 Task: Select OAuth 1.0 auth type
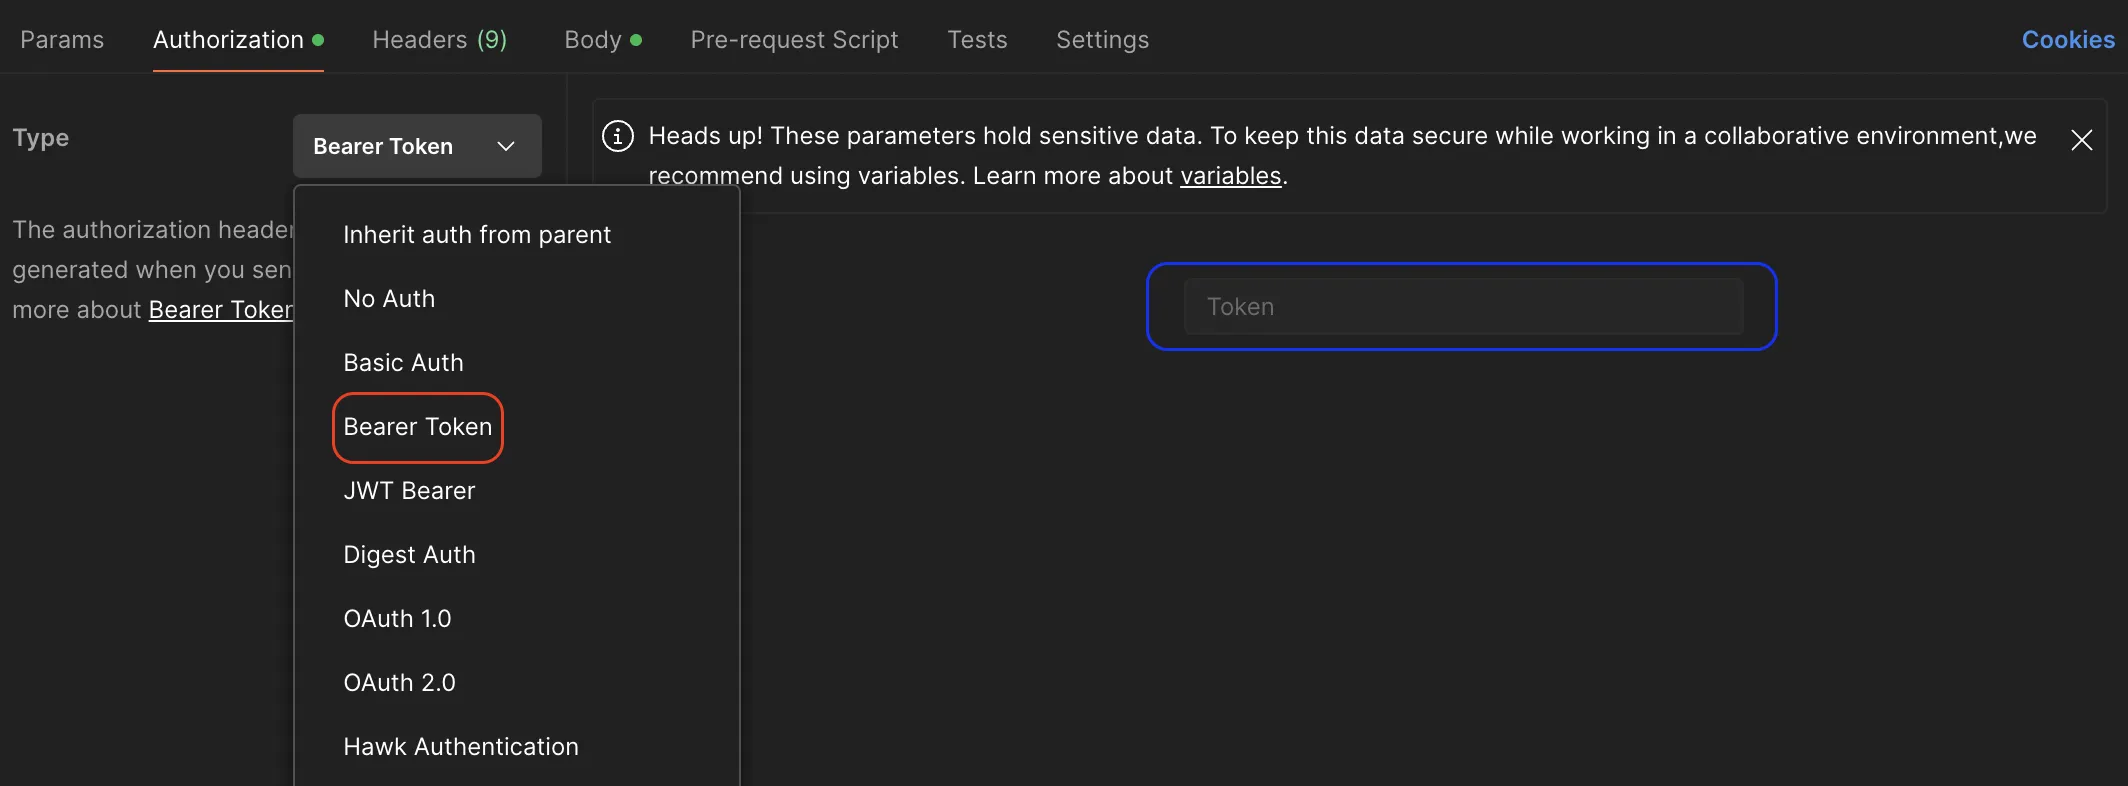coord(397,619)
